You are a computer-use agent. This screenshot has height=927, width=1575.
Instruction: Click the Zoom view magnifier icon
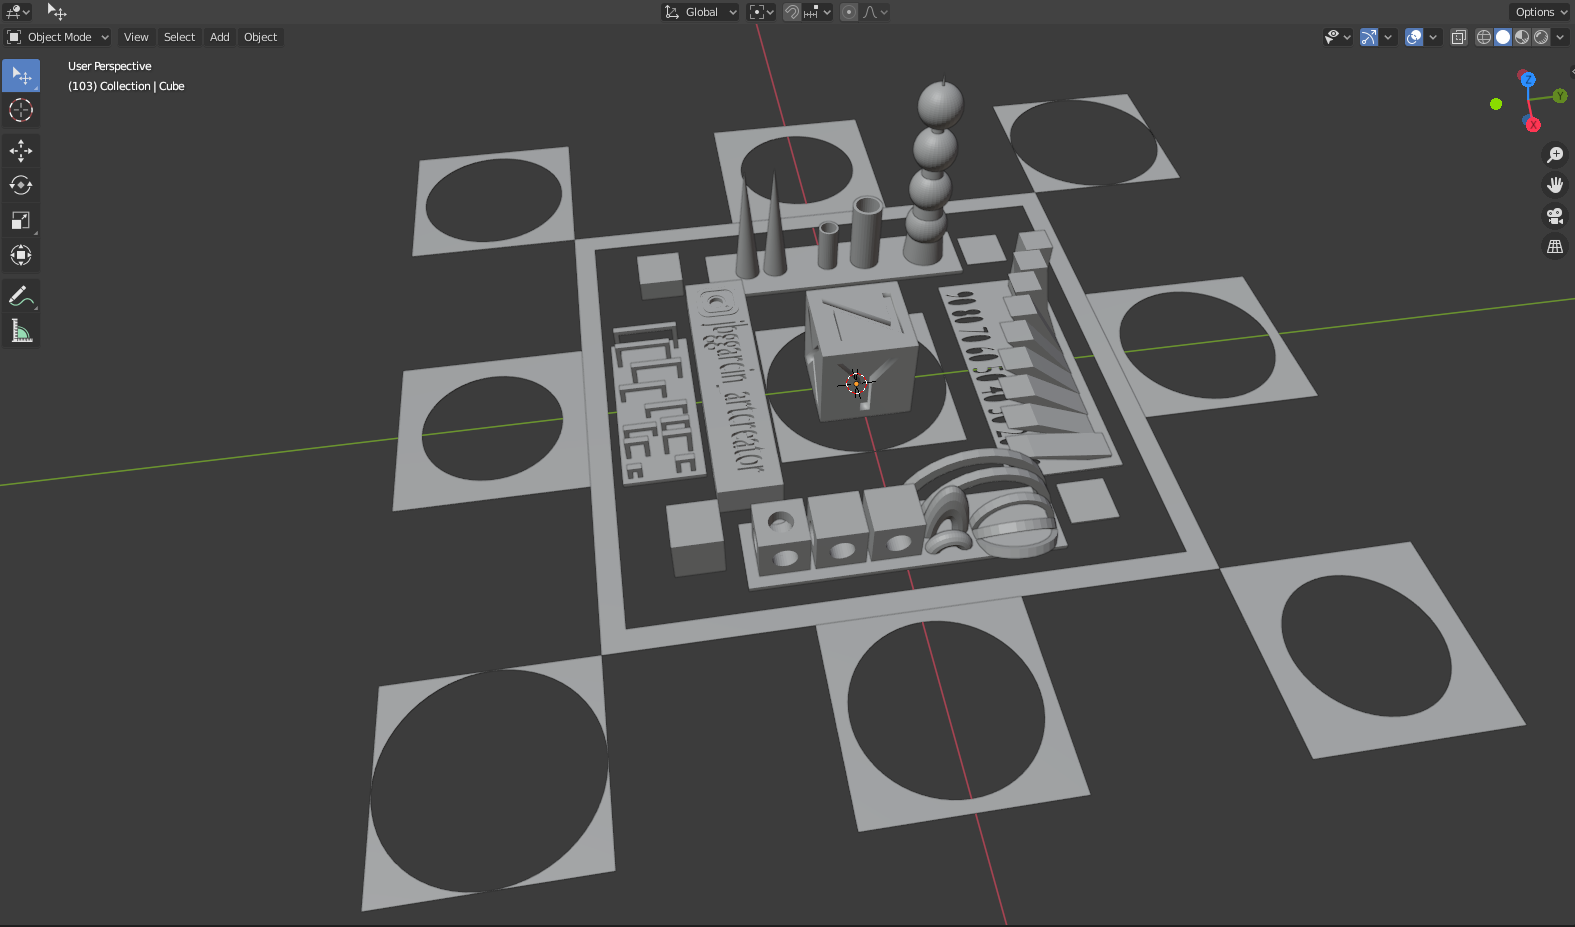pos(1555,154)
